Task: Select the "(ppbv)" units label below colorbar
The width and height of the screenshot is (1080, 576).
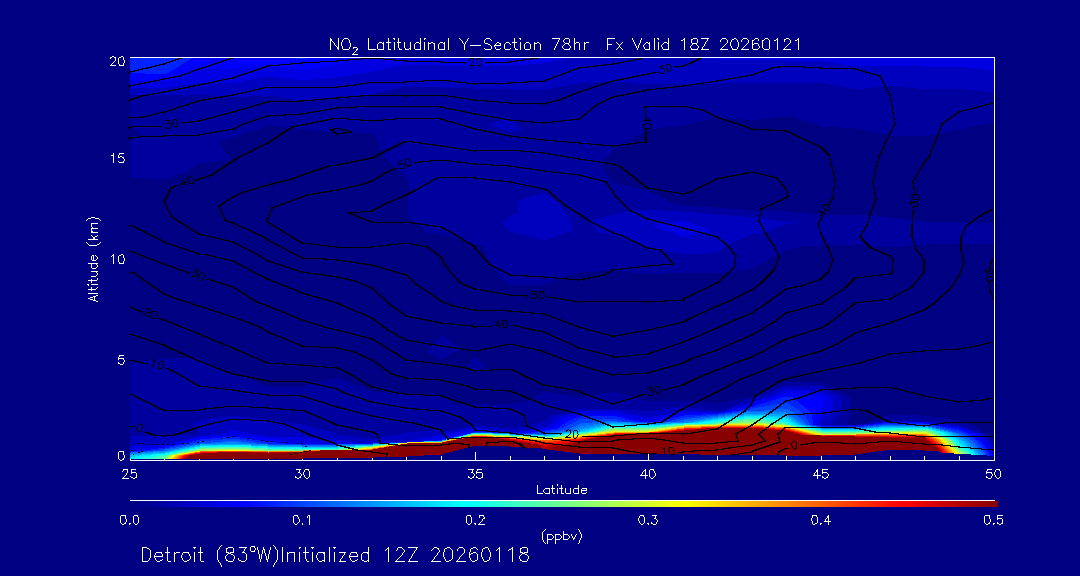Action: click(x=561, y=536)
